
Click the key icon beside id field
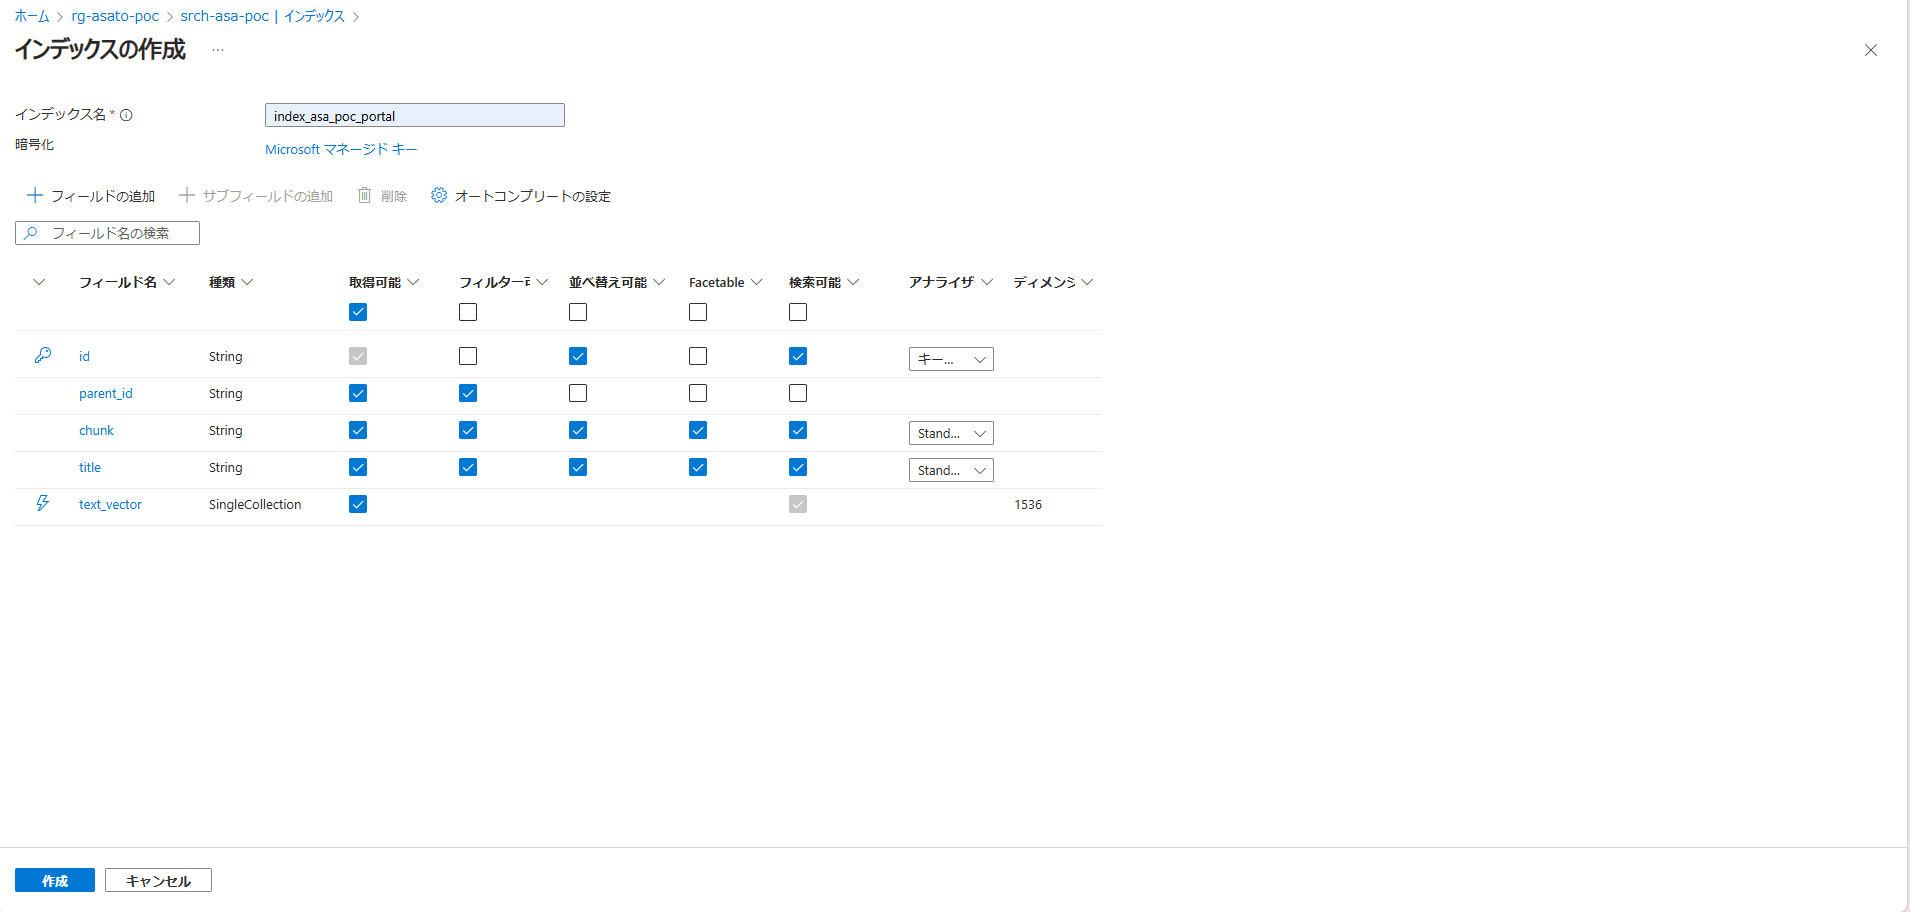point(43,355)
